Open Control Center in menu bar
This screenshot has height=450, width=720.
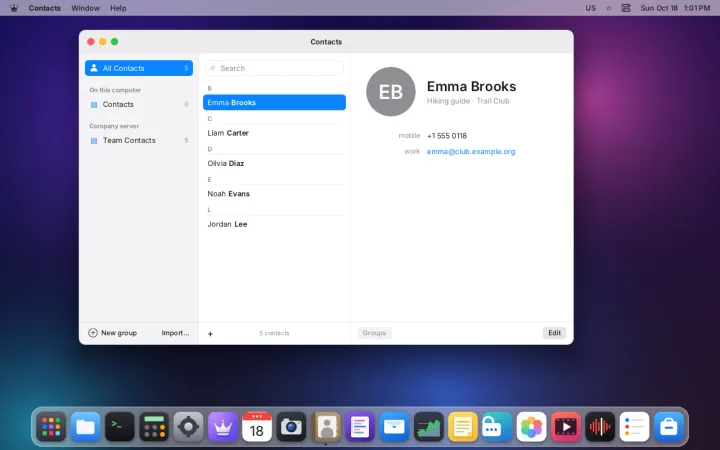tap(626, 8)
